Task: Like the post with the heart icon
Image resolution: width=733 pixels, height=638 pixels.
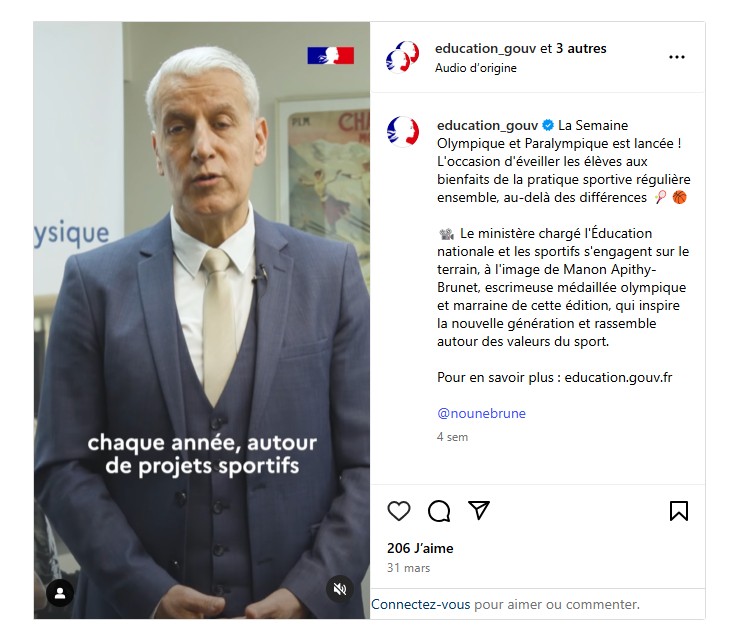Action: tap(399, 510)
